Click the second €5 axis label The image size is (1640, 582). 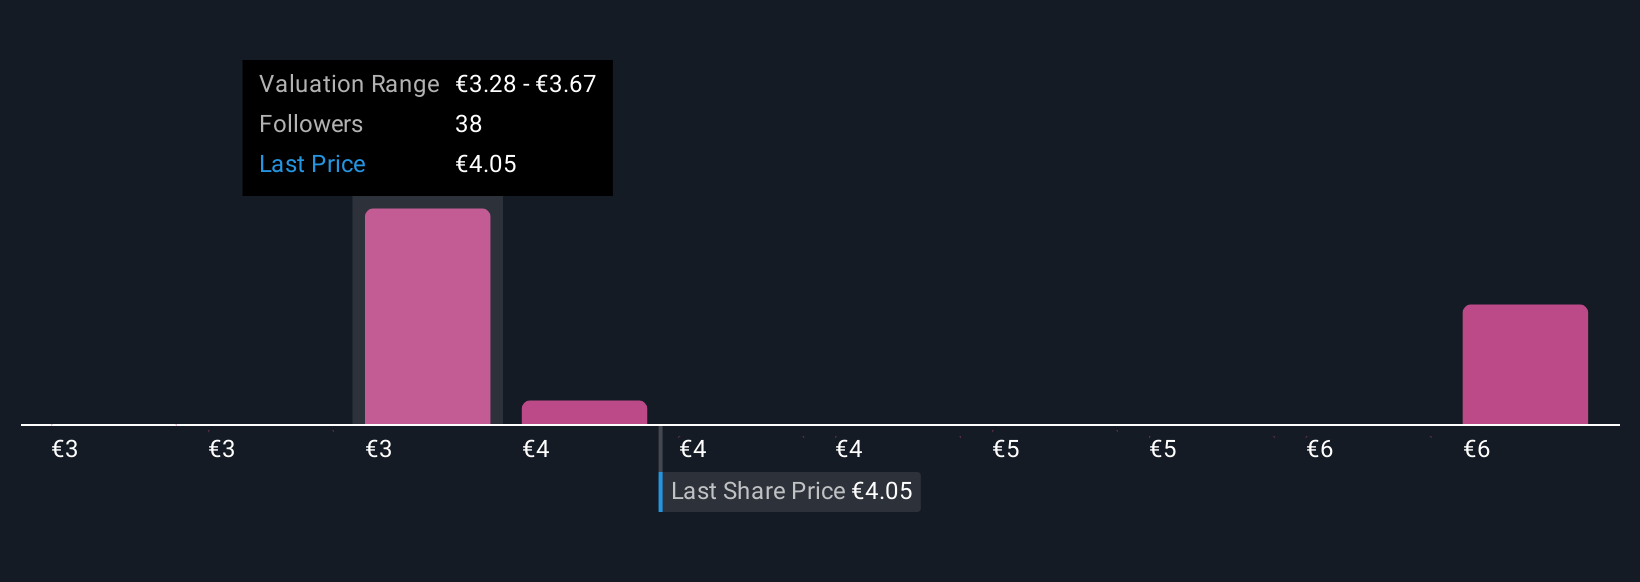1163,449
